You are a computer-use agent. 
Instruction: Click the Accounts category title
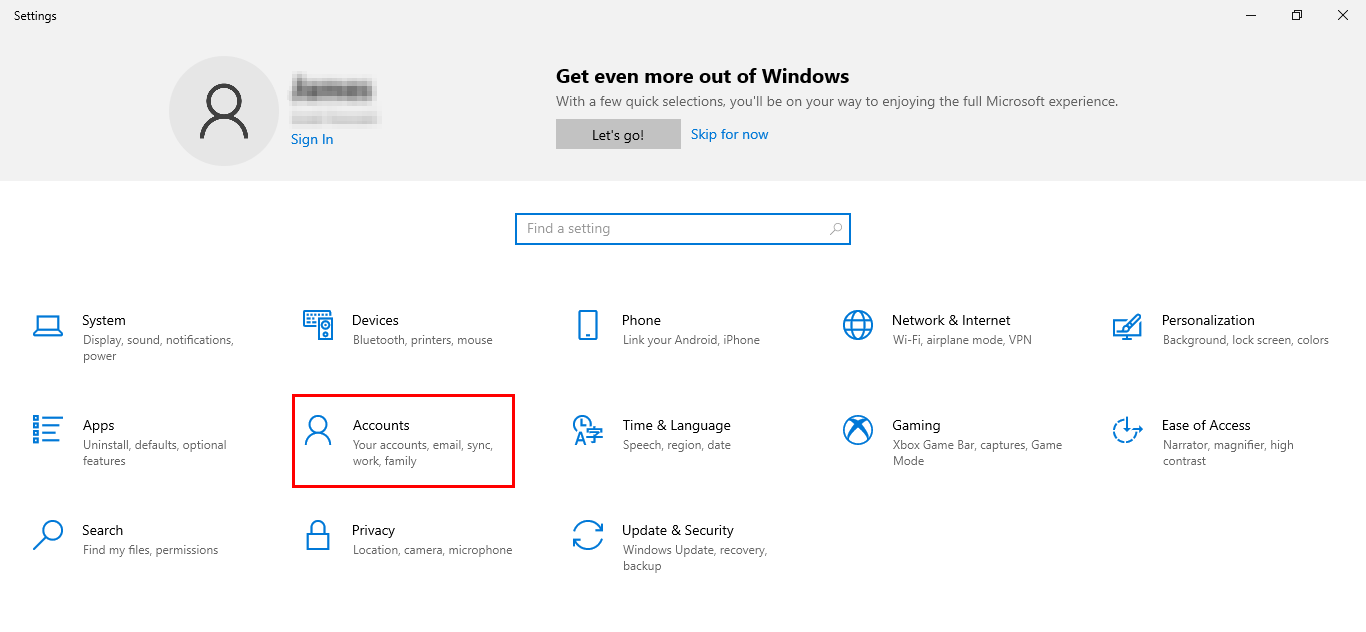pos(381,425)
